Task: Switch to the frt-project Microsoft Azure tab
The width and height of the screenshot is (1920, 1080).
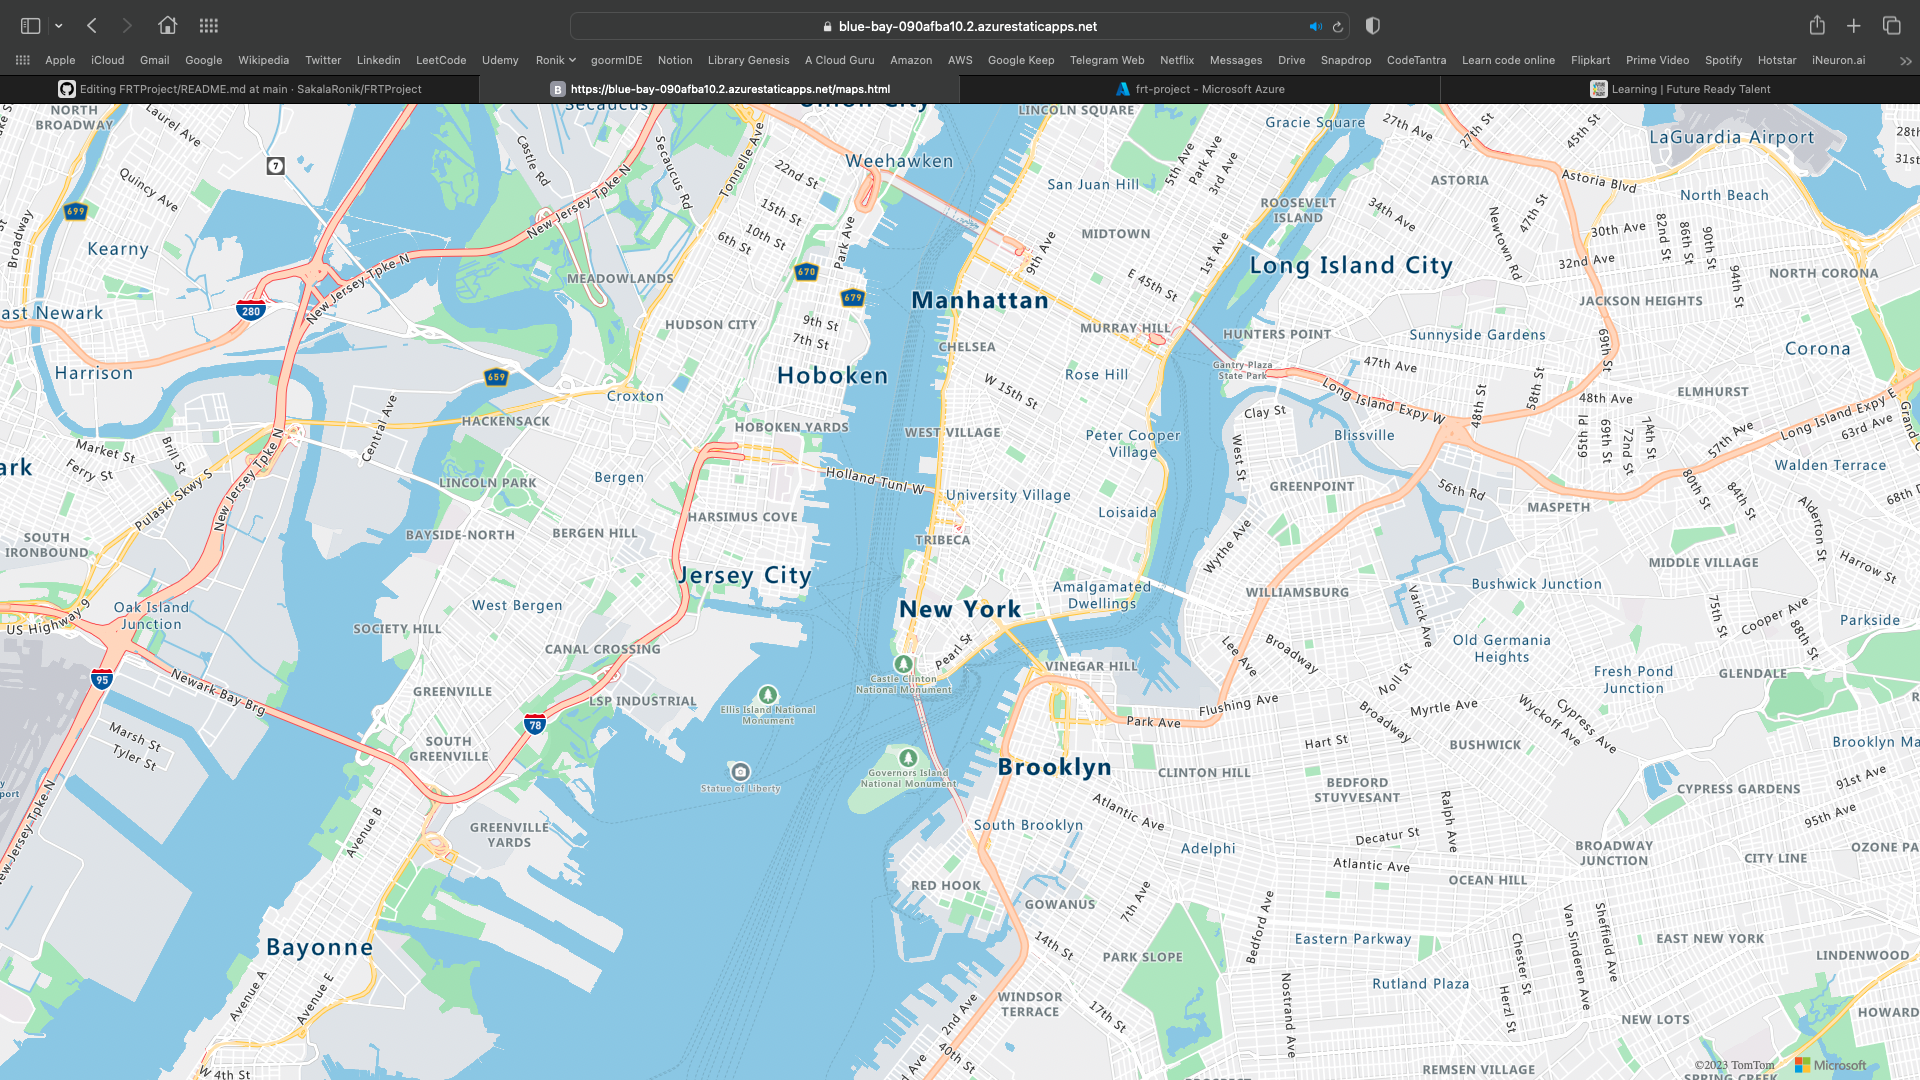Action: [1200, 89]
